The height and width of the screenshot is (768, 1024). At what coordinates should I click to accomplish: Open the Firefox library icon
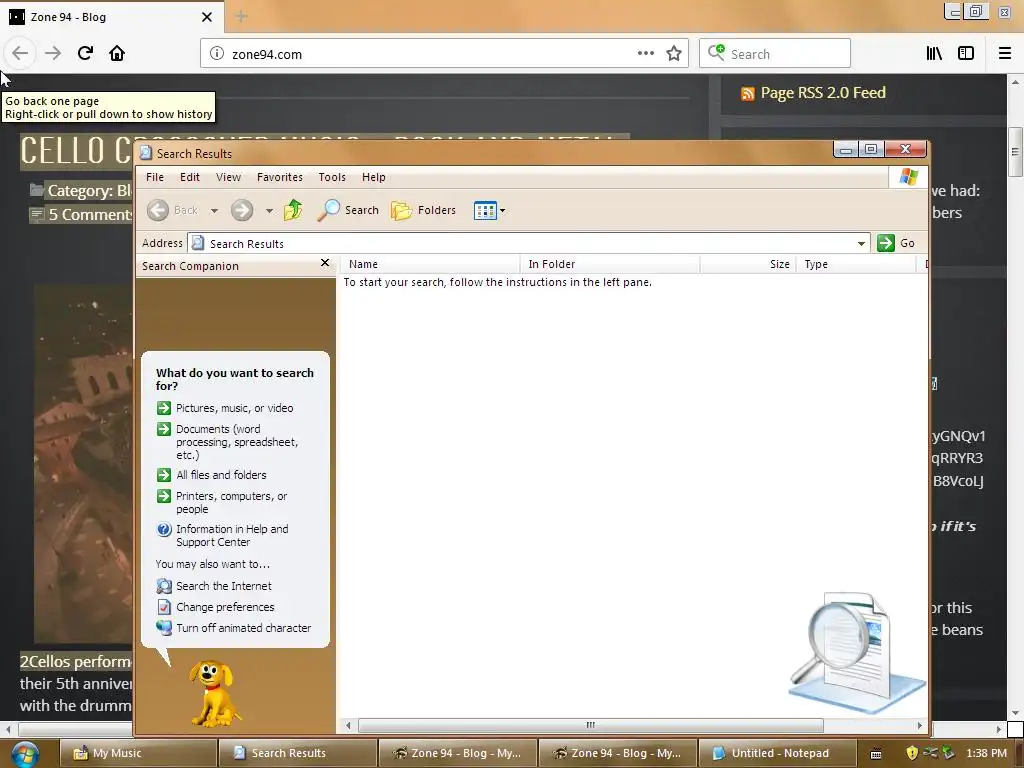click(x=934, y=54)
